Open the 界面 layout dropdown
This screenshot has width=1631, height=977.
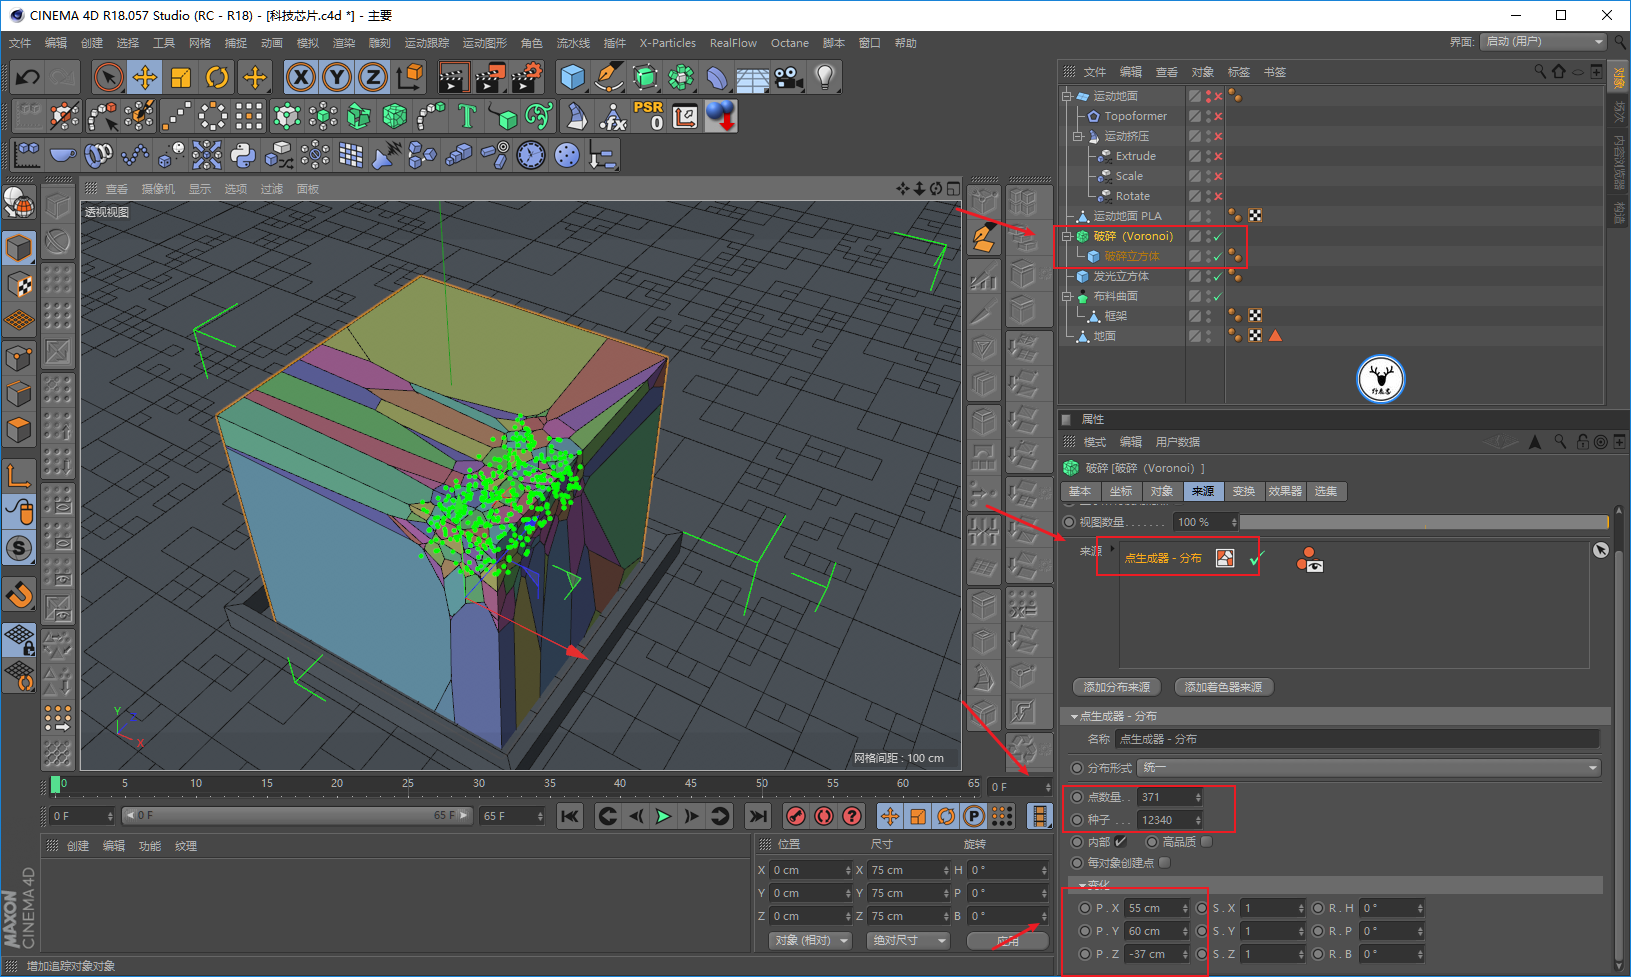(x=1544, y=41)
